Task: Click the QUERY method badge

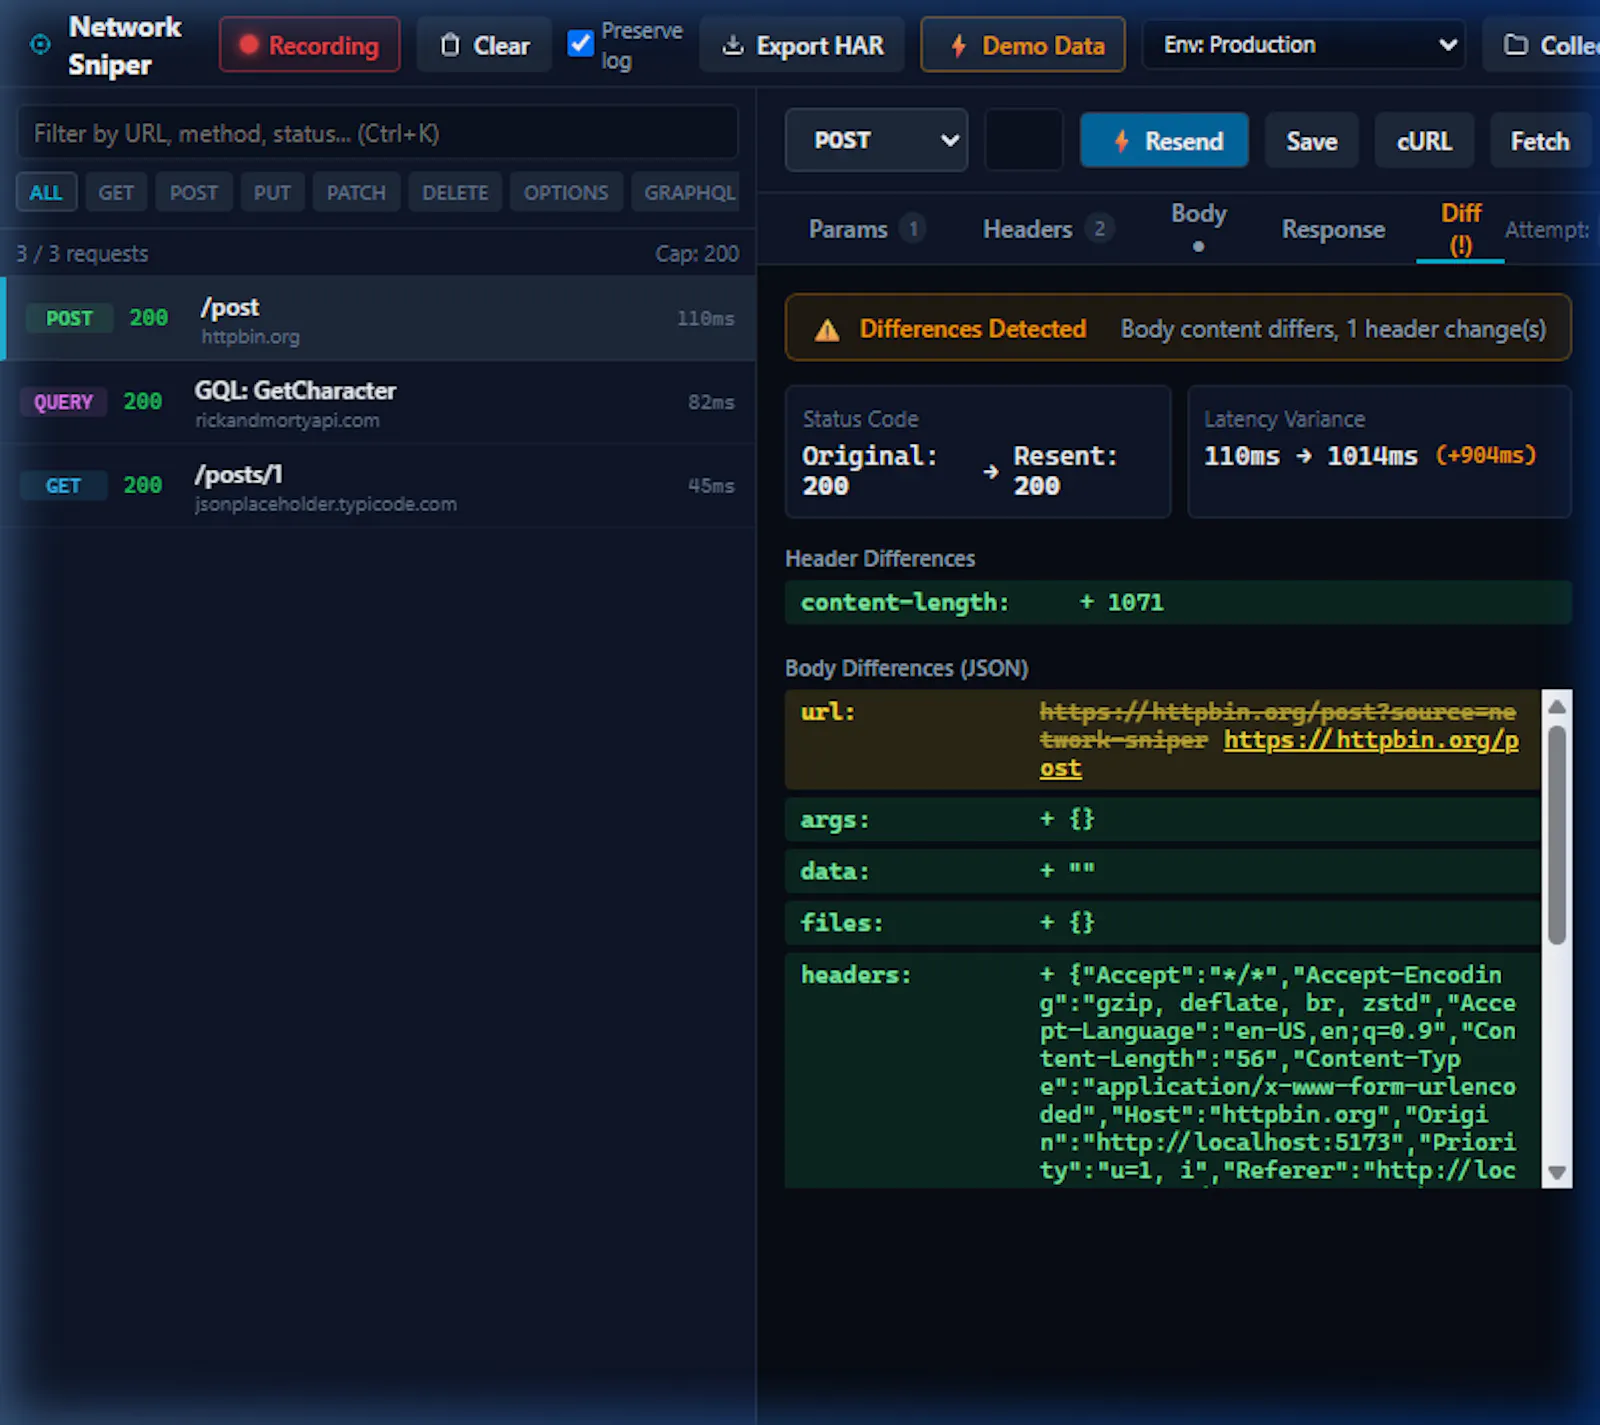Action: tap(63, 402)
